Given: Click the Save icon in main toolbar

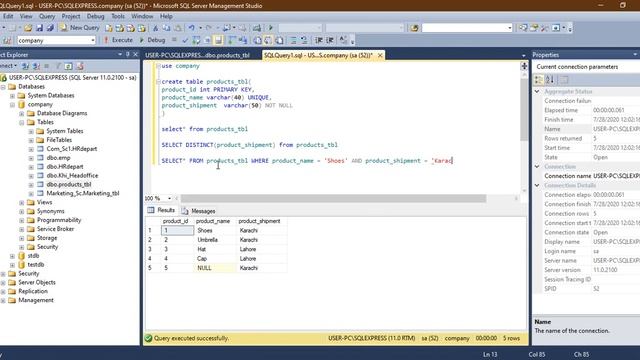Looking at the screenshot, I should pyautogui.click(x=39, y=28).
